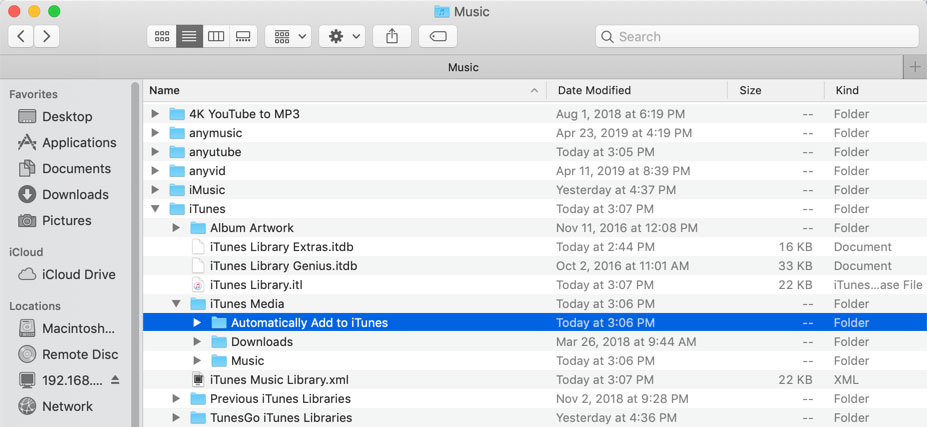Select the TunesGo iTunes Libraries row name
Image resolution: width=927 pixels, height=427 pixels.
tap(281, 418)
